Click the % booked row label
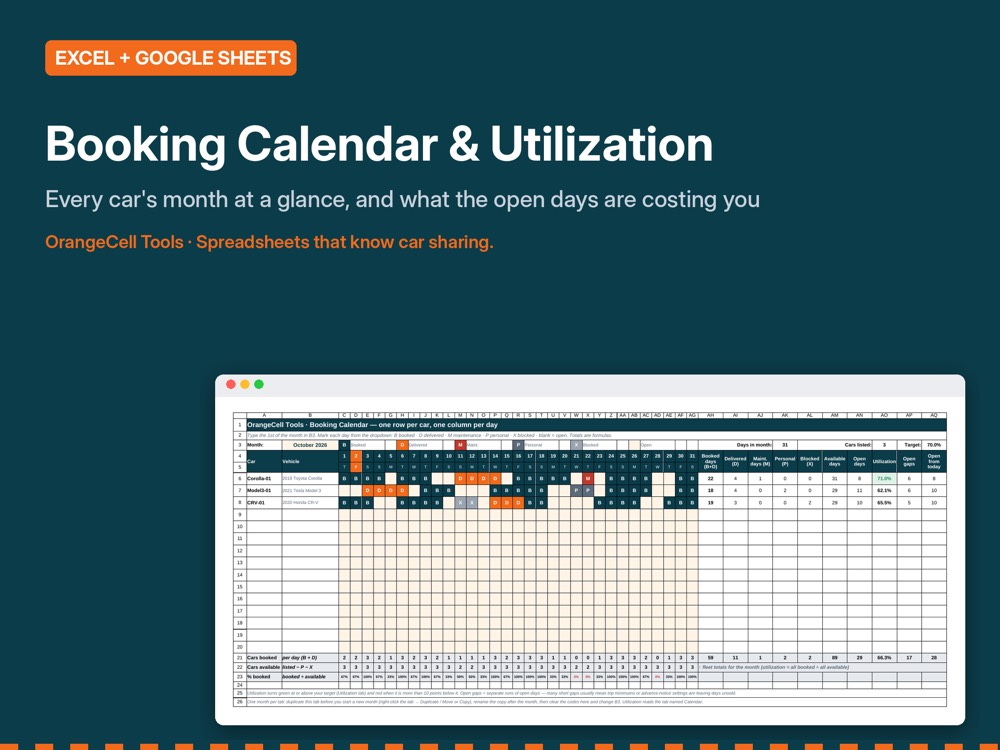Viewport: 1000px width, 750px height. 264,677
